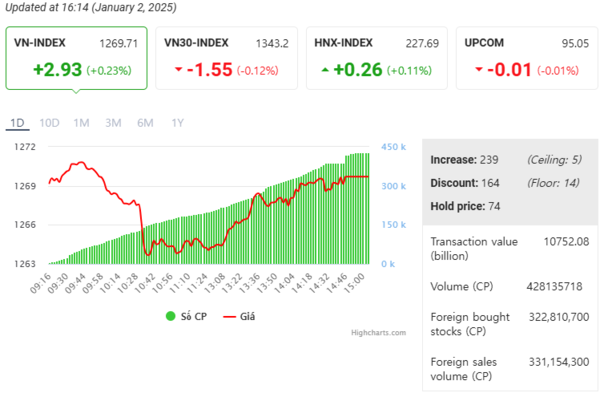Click the 15:00 time label on chart axis
The image size is (600, 393).
tap(355, 284)
